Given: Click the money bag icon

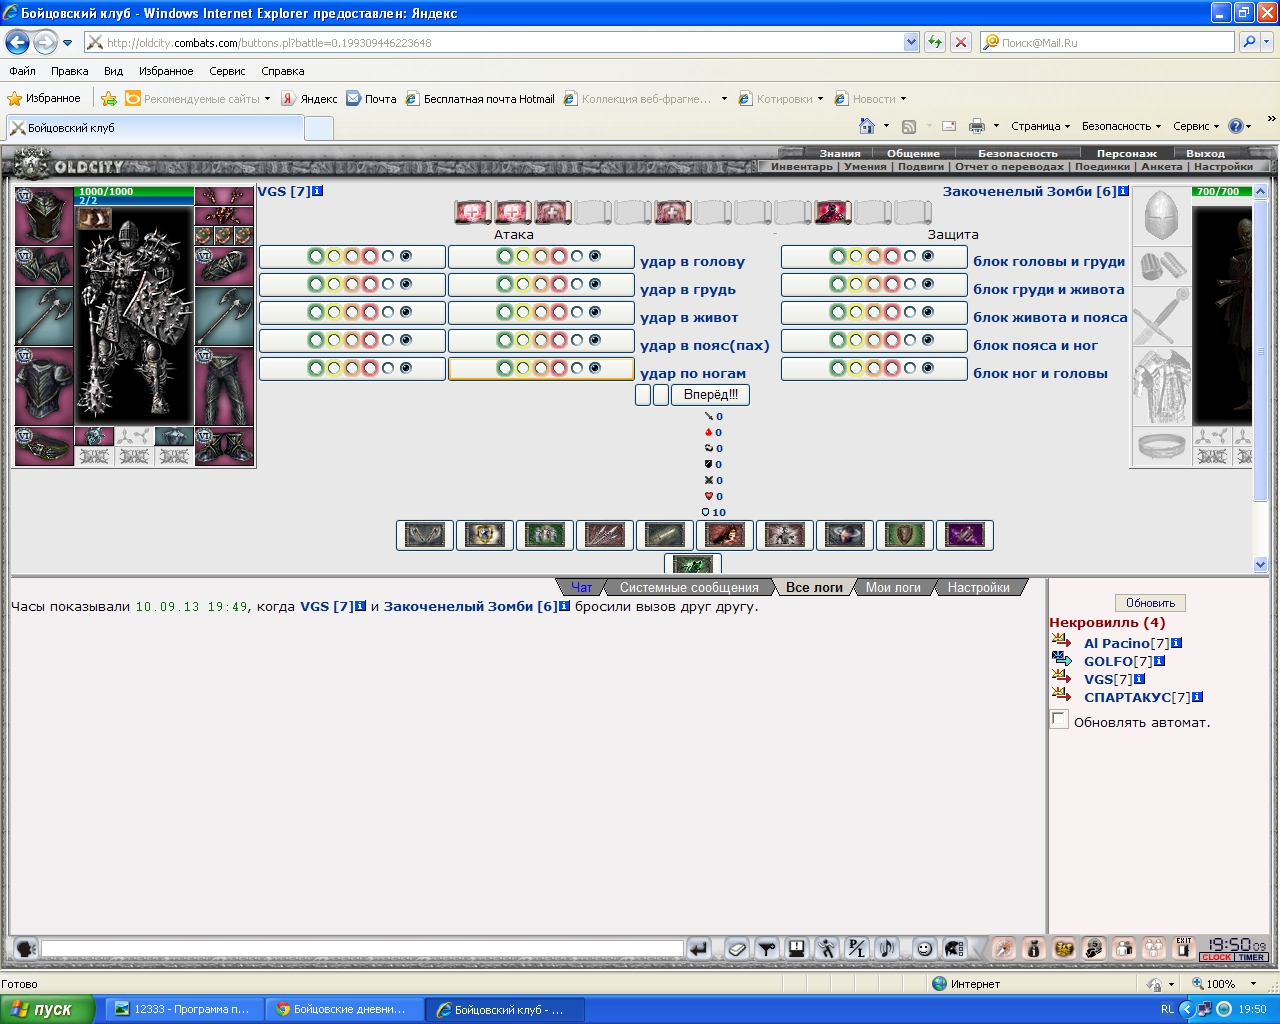Looking at the screenshot, I should pos(1034,948).
